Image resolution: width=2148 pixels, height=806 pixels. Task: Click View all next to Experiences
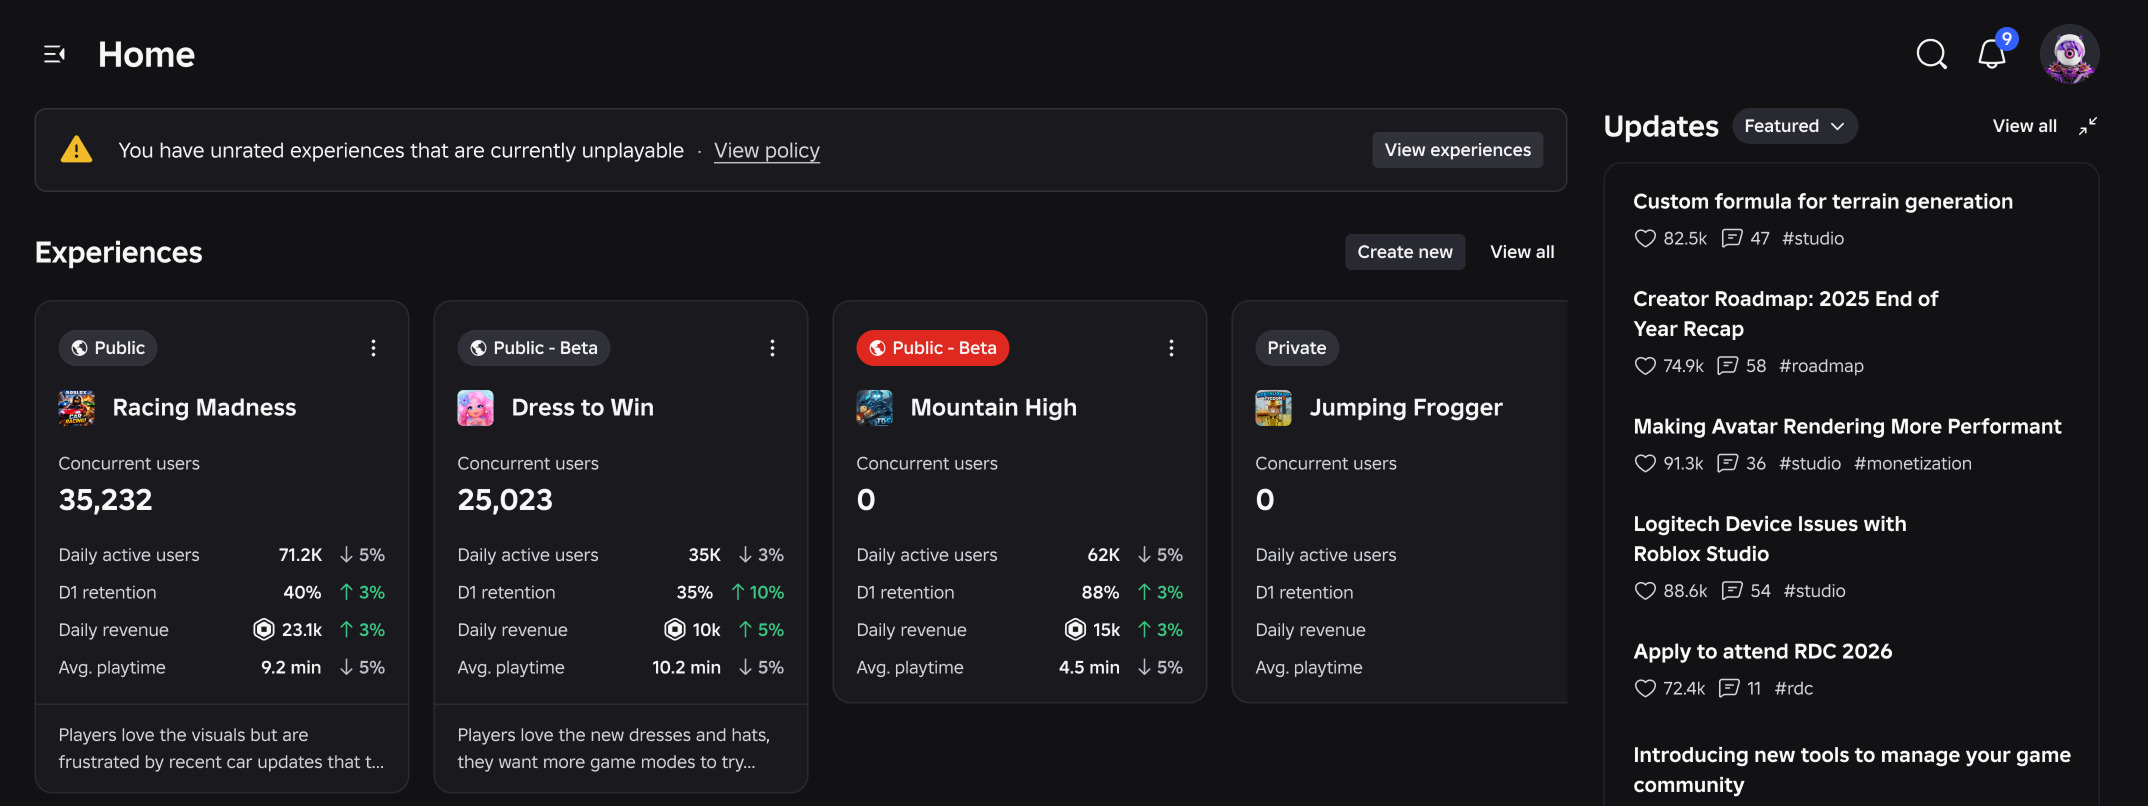1522,252
